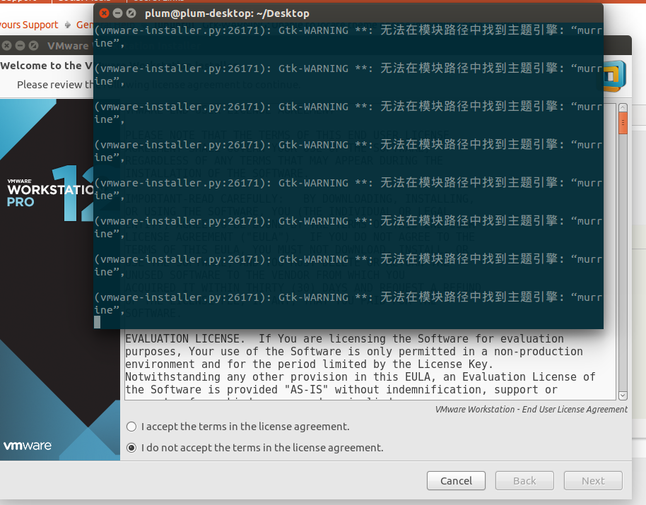
Task: Click the orange license scrollbar thumb
Action: point(623,124)
